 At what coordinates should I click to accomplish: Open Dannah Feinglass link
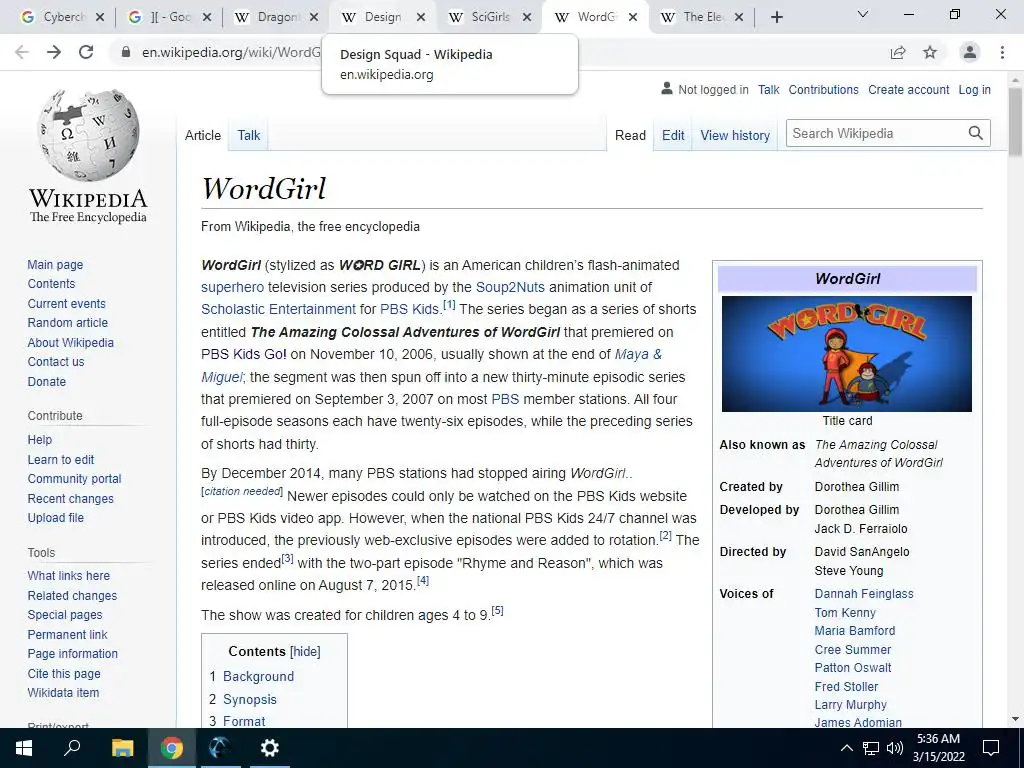pos(864,594)
